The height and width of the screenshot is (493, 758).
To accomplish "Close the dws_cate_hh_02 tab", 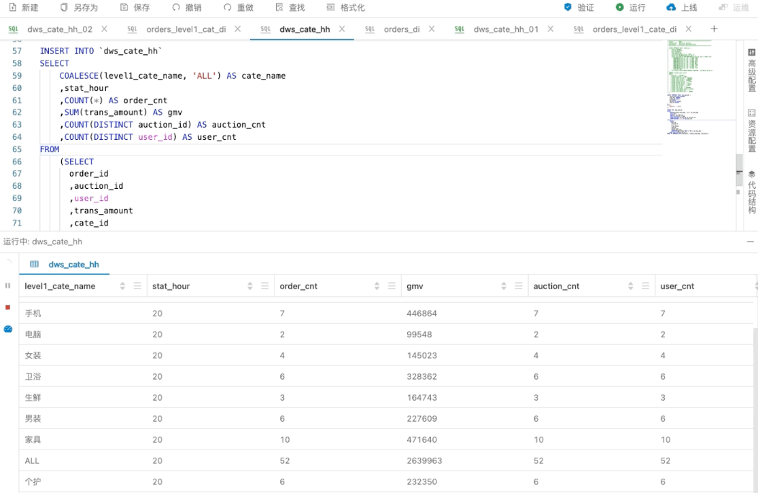I will (x=104, y=29).
